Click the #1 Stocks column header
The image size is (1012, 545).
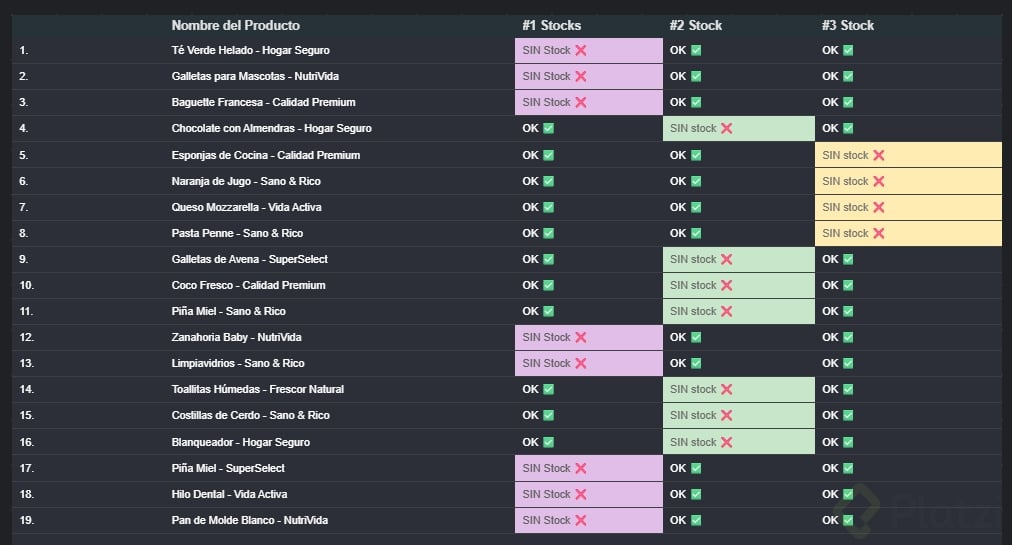pos(551,25)
